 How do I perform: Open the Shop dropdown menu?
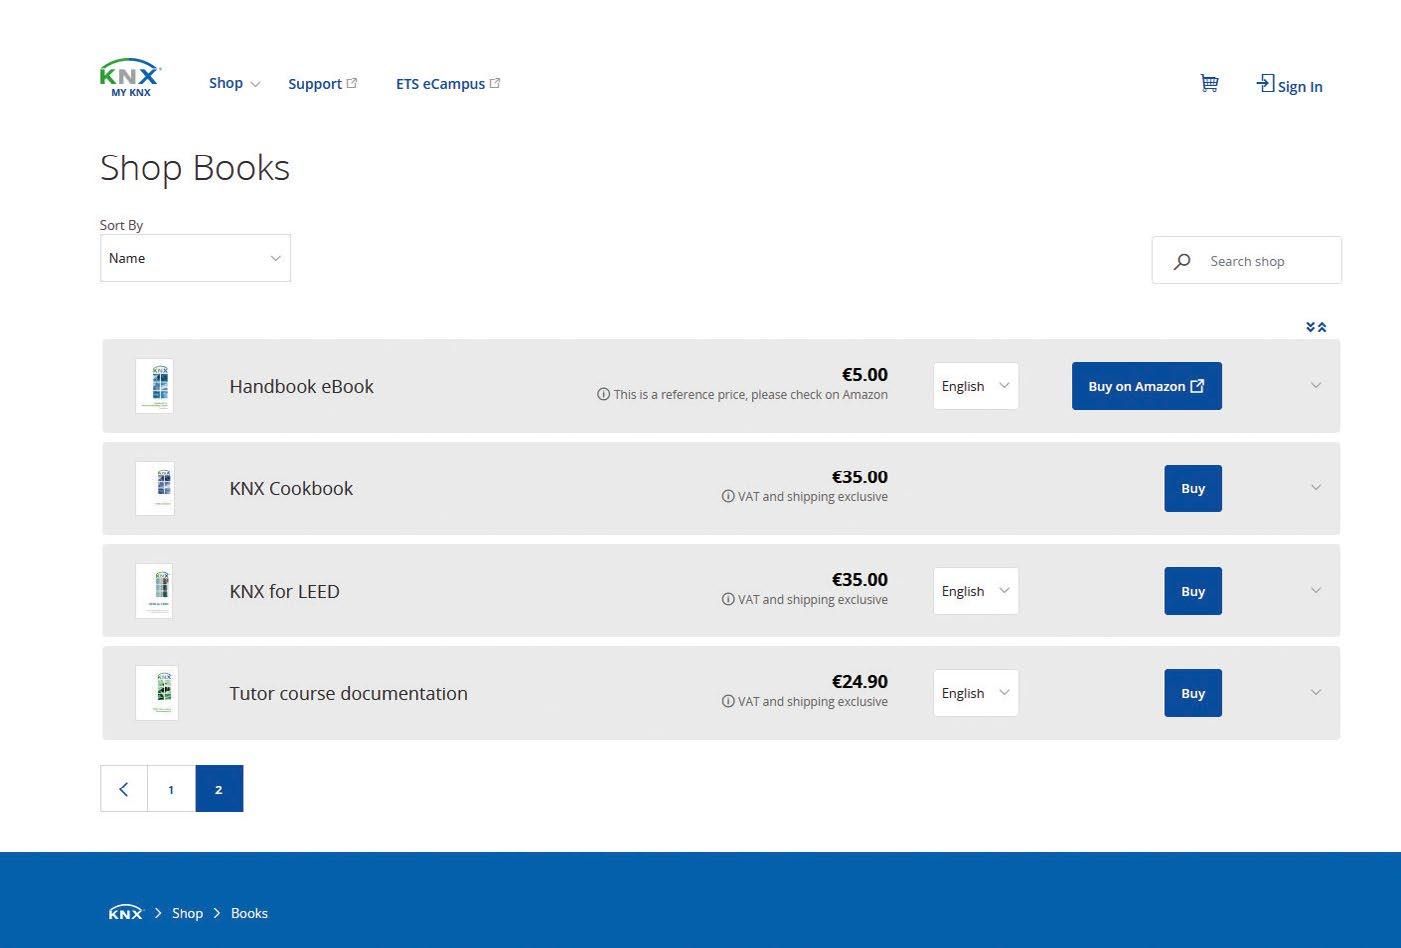234,83
